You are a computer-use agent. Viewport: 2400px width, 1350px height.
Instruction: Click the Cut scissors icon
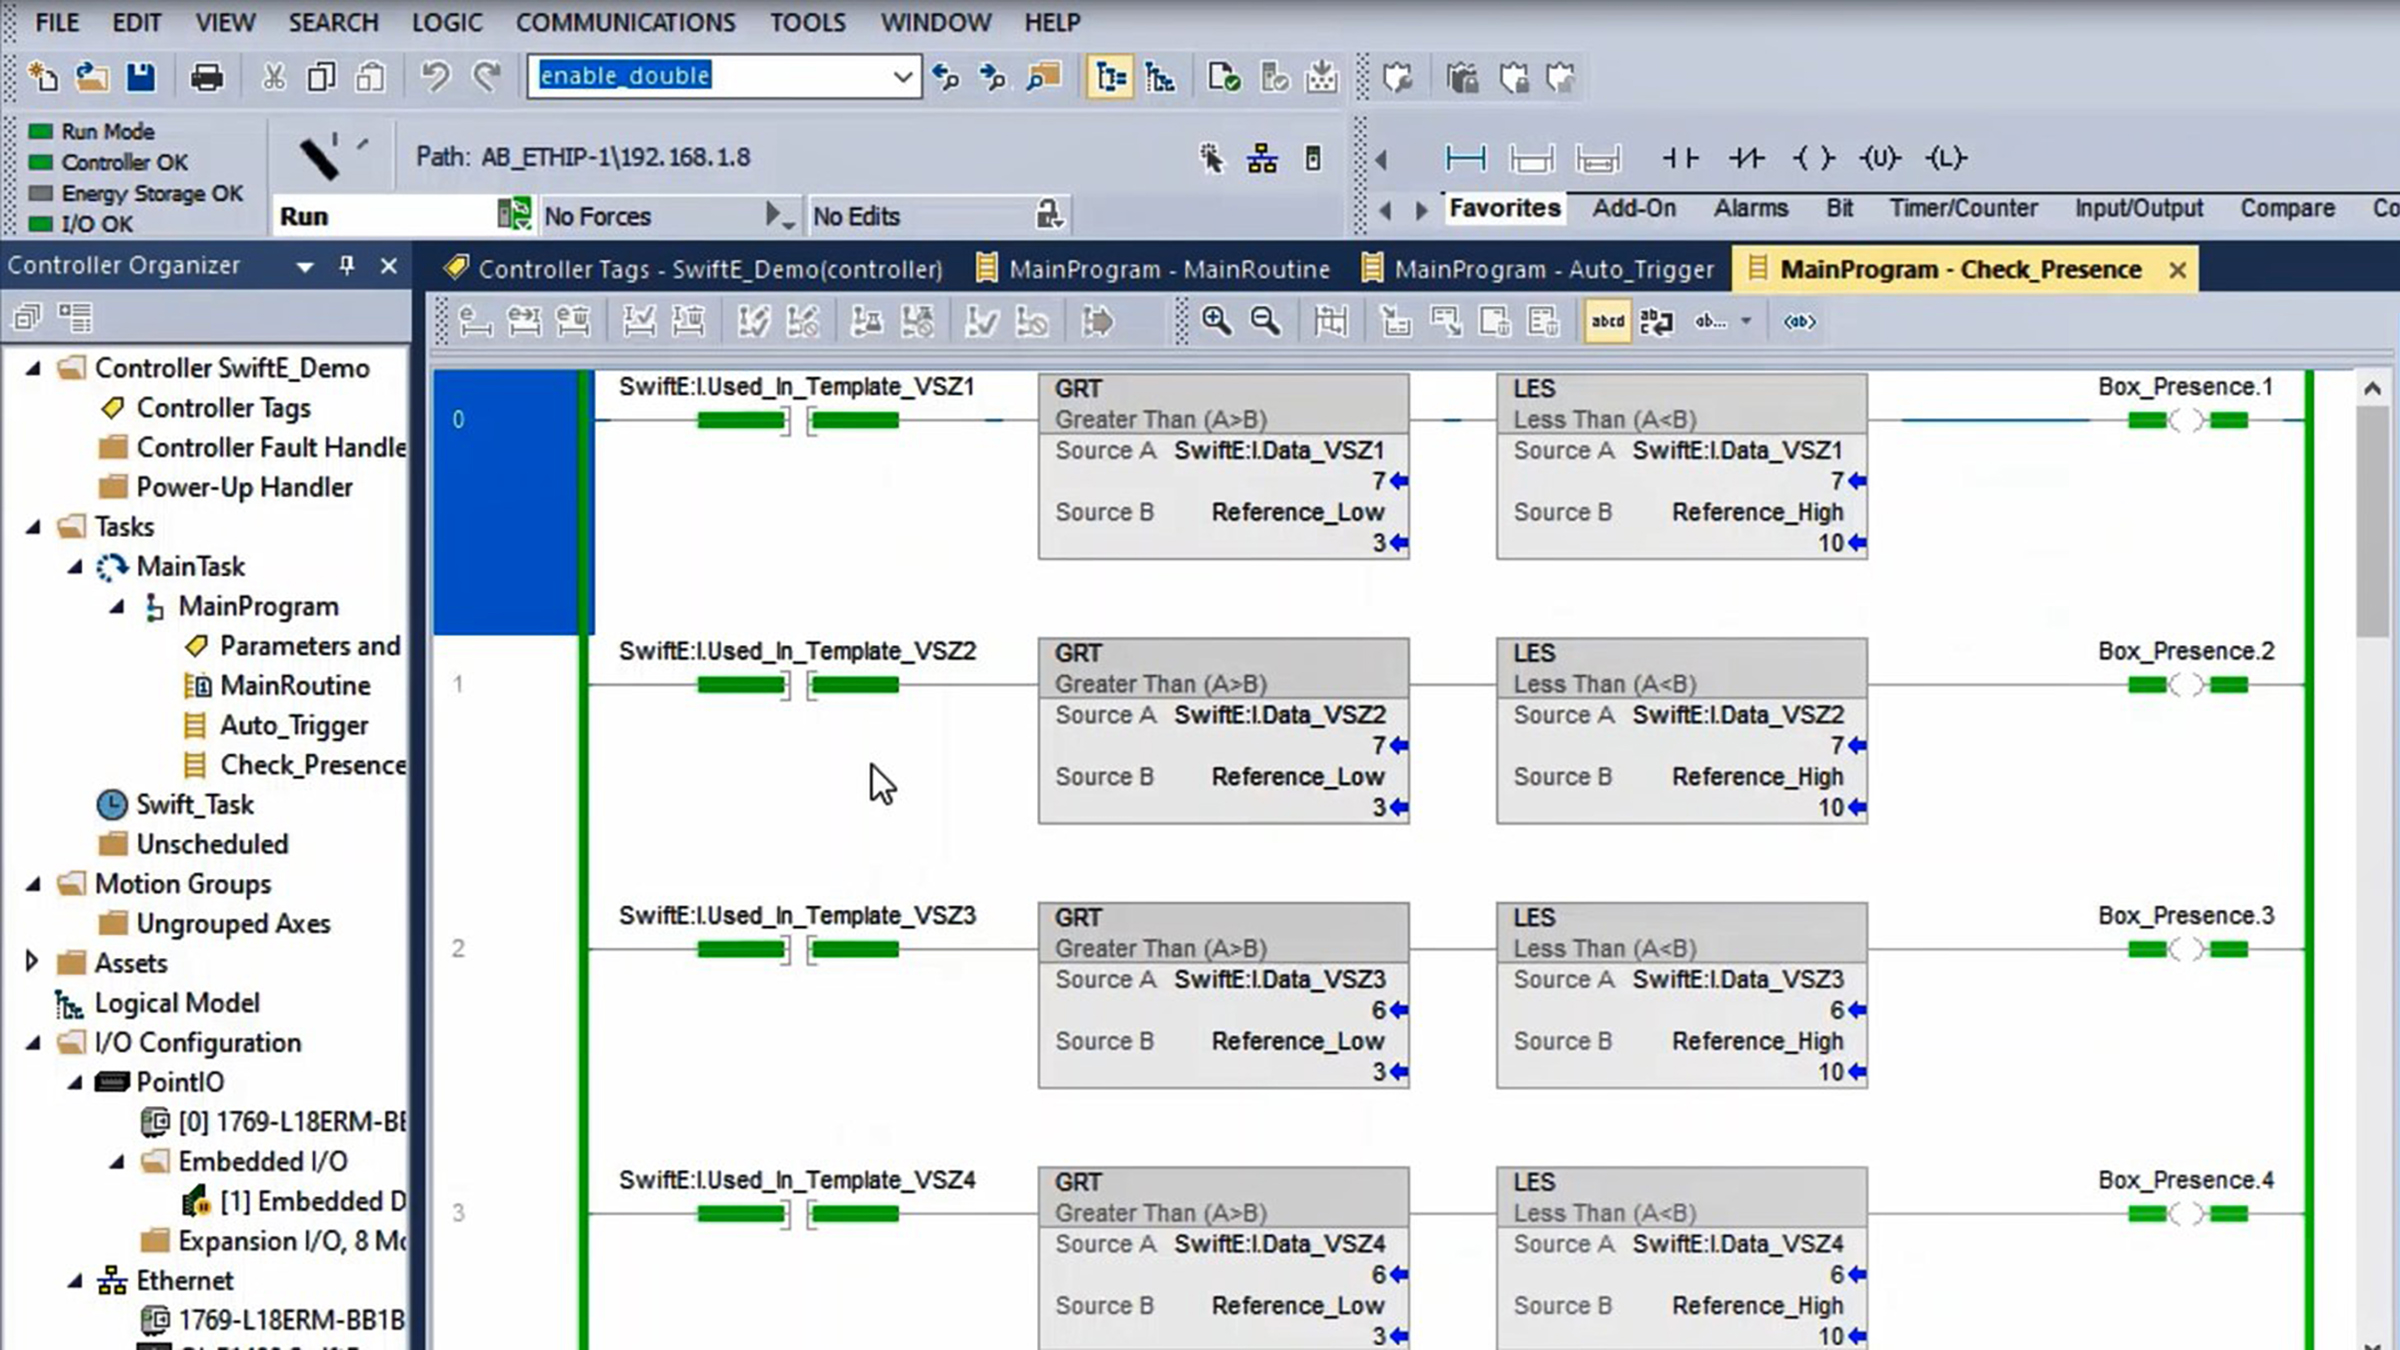273,77
